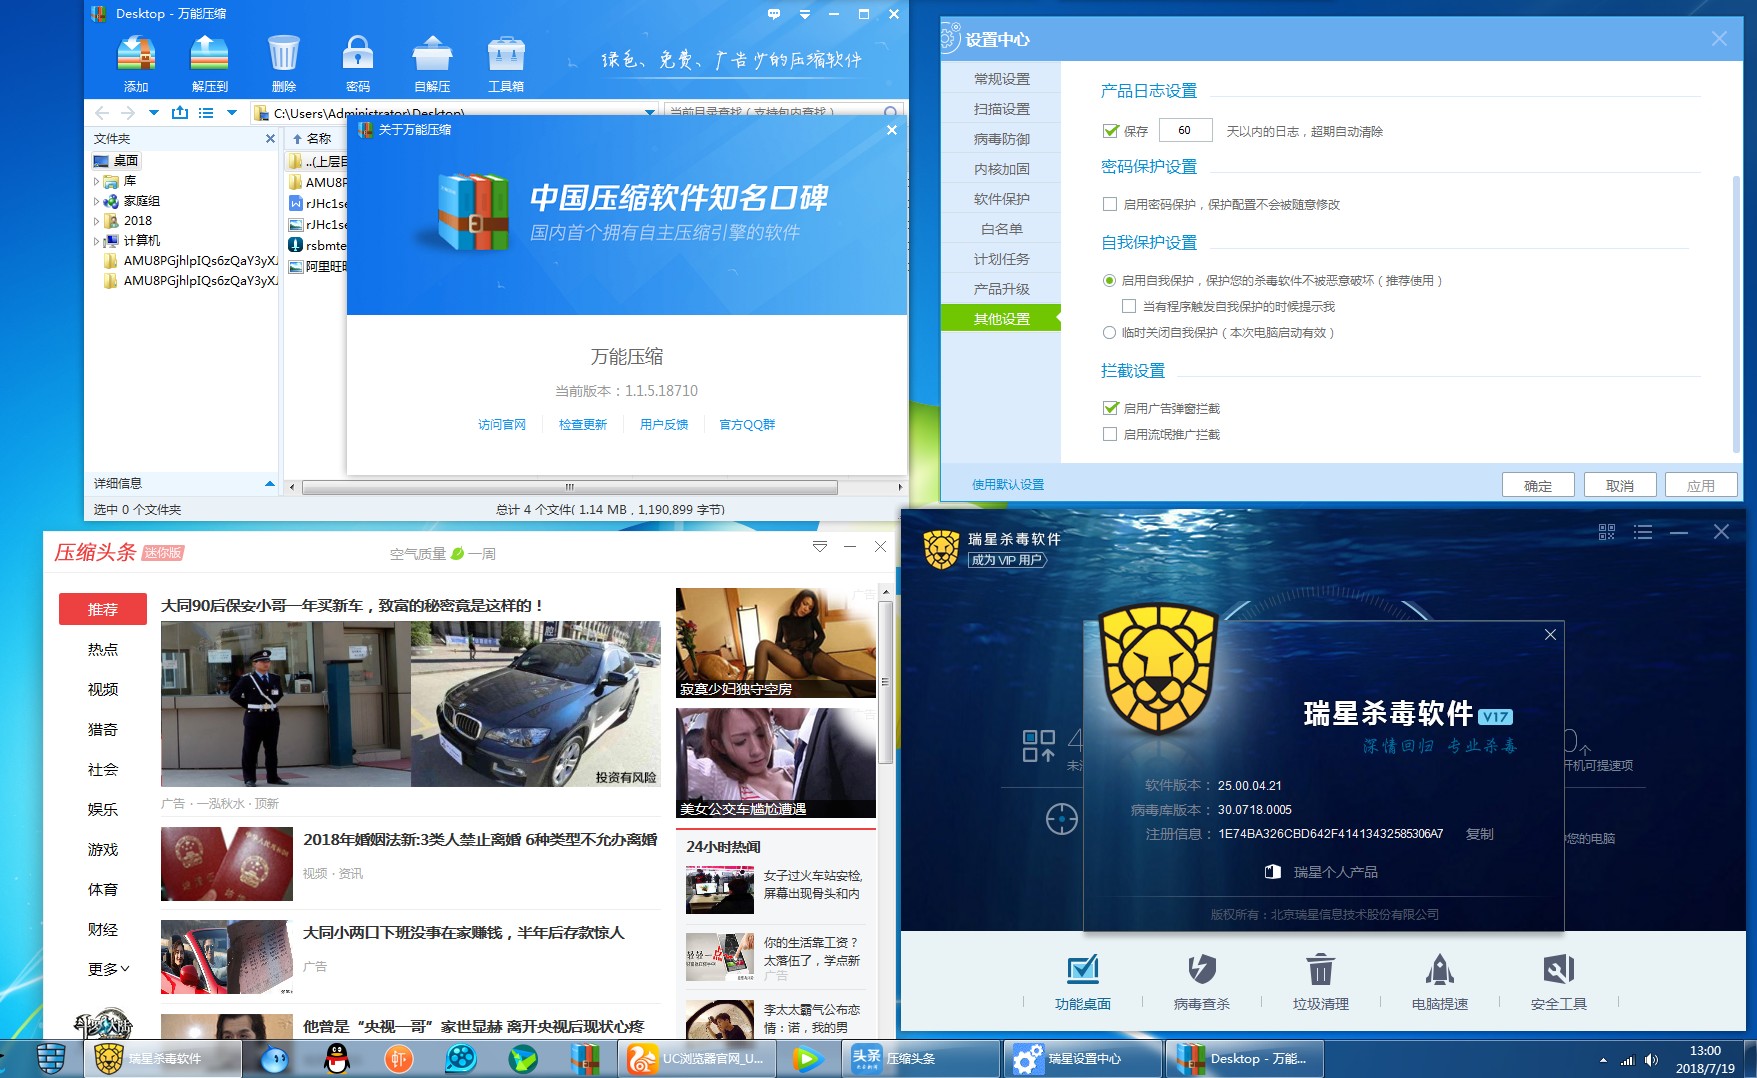The width and height of the screenshot is (1757, 1078).
Task: Select 推荐 tab in 压缩头条
Action: tap(103, 609)
